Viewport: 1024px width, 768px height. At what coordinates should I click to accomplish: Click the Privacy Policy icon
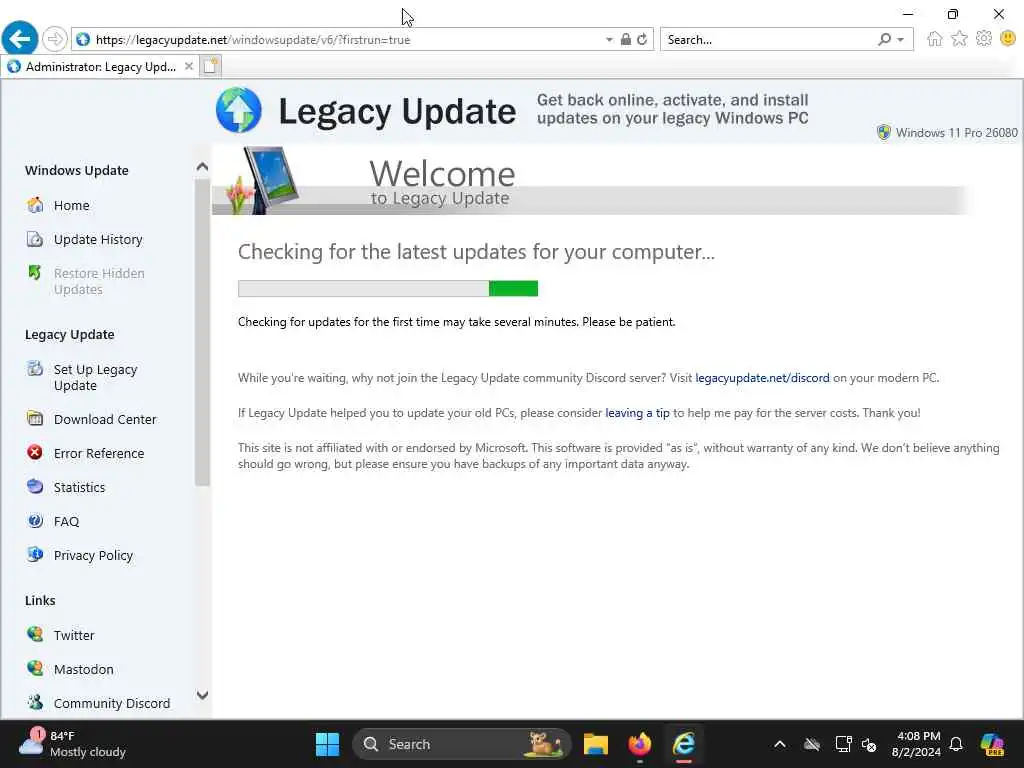point(35,554)
